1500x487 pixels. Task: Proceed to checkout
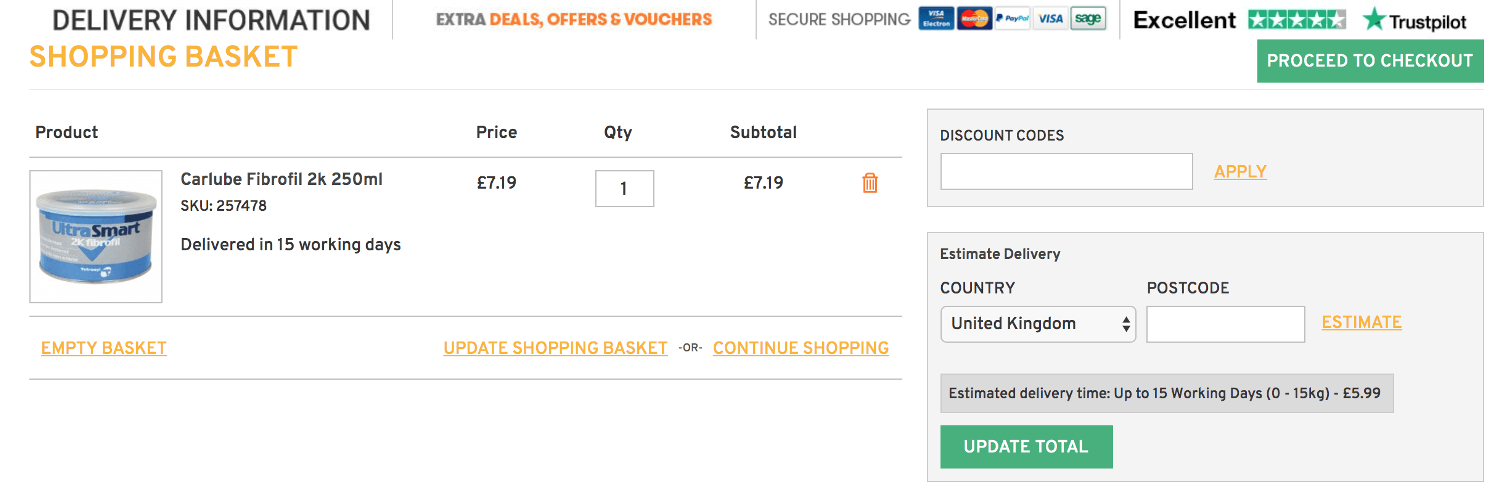1370,61
